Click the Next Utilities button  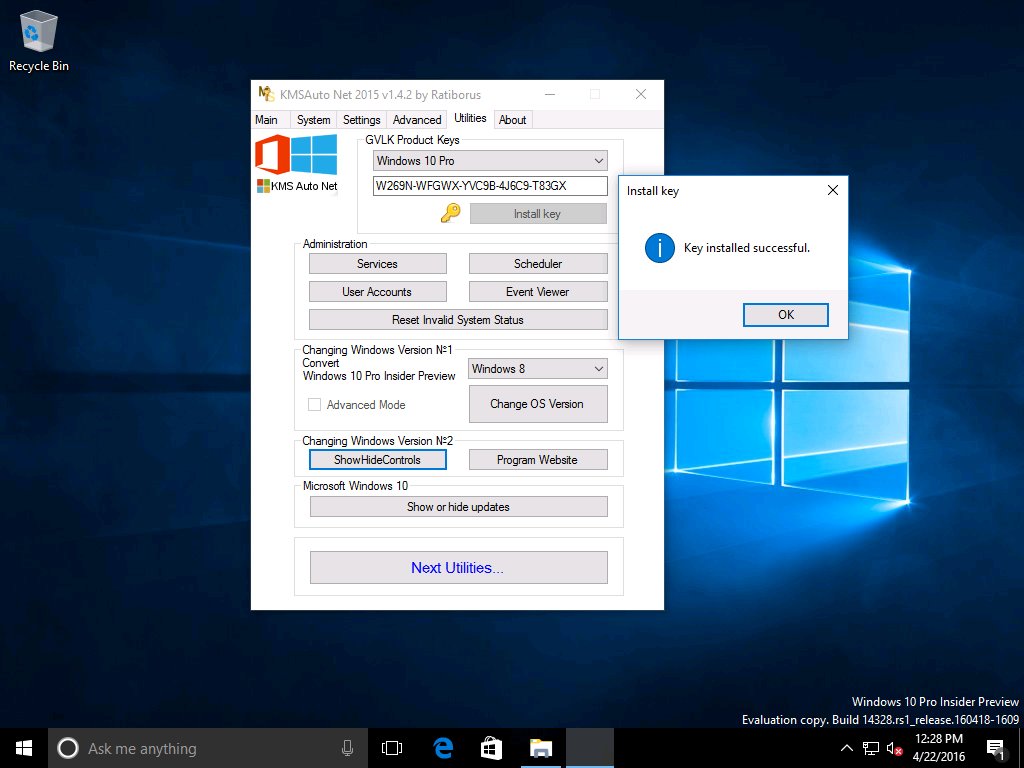458,568
